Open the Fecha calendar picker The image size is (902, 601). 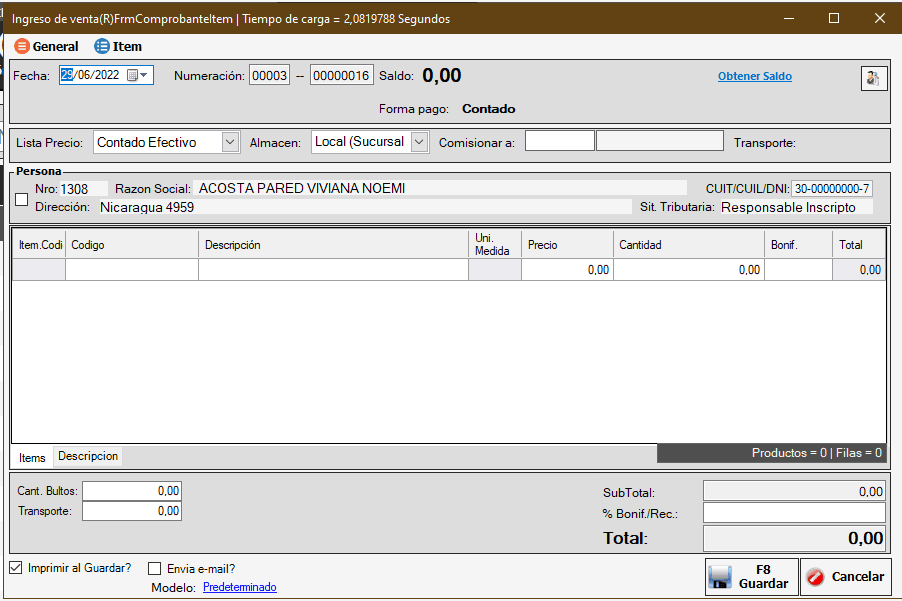[x=132, y=75]
